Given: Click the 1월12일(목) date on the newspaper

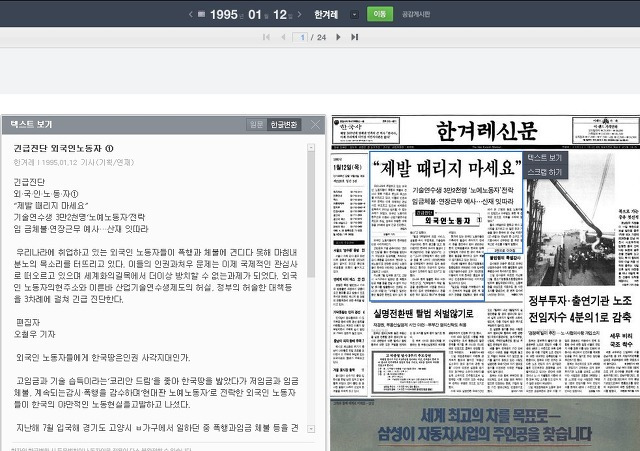Looking at the screenshot, I should [x=347, y=167].
